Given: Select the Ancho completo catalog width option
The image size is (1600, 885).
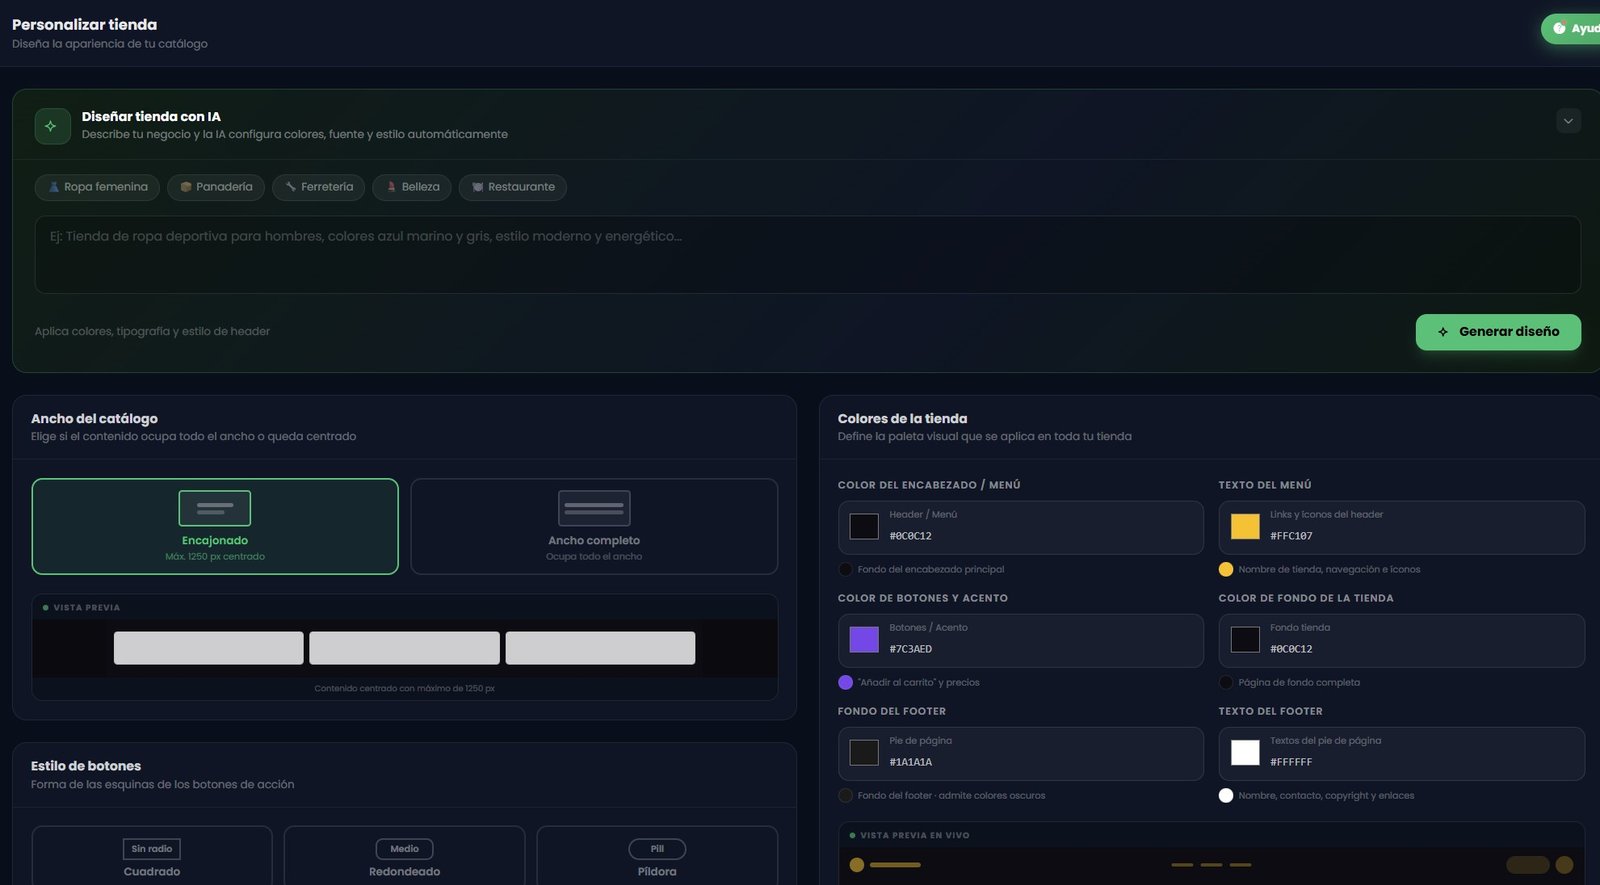Looking at the screenshot, I should tap(594, 526).
